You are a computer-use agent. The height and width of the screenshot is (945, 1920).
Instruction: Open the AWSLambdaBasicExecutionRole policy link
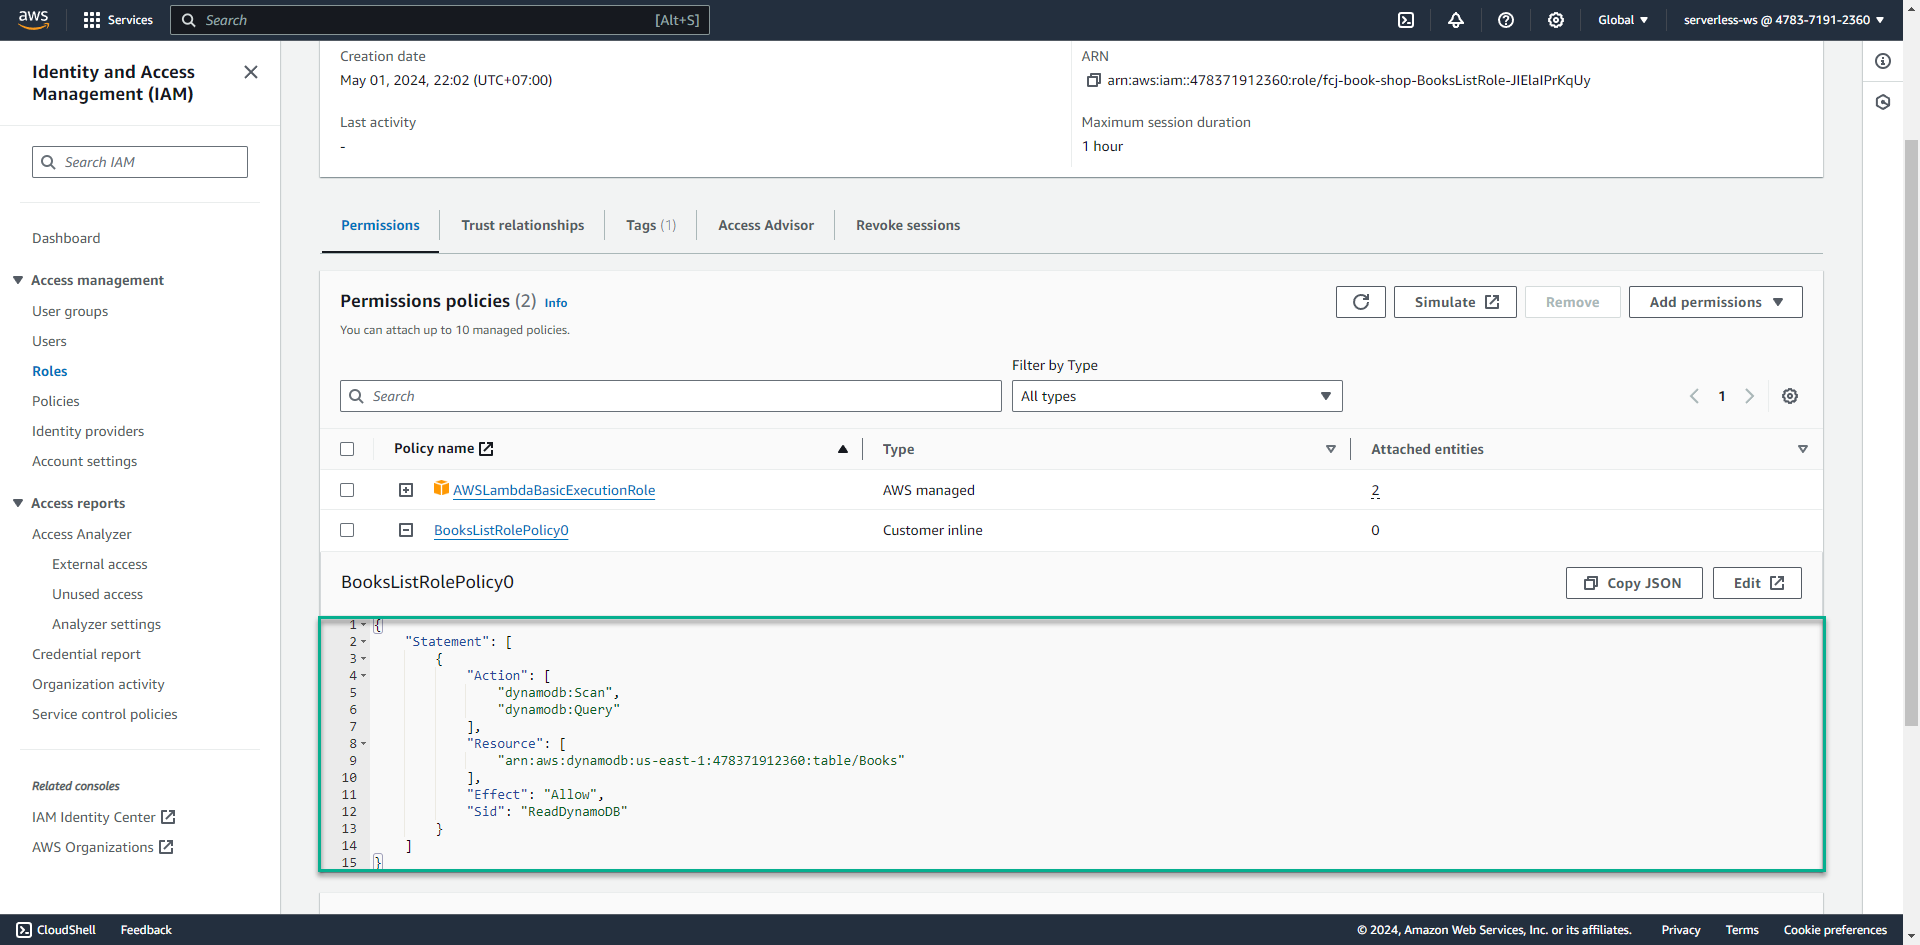pos(554,490)
